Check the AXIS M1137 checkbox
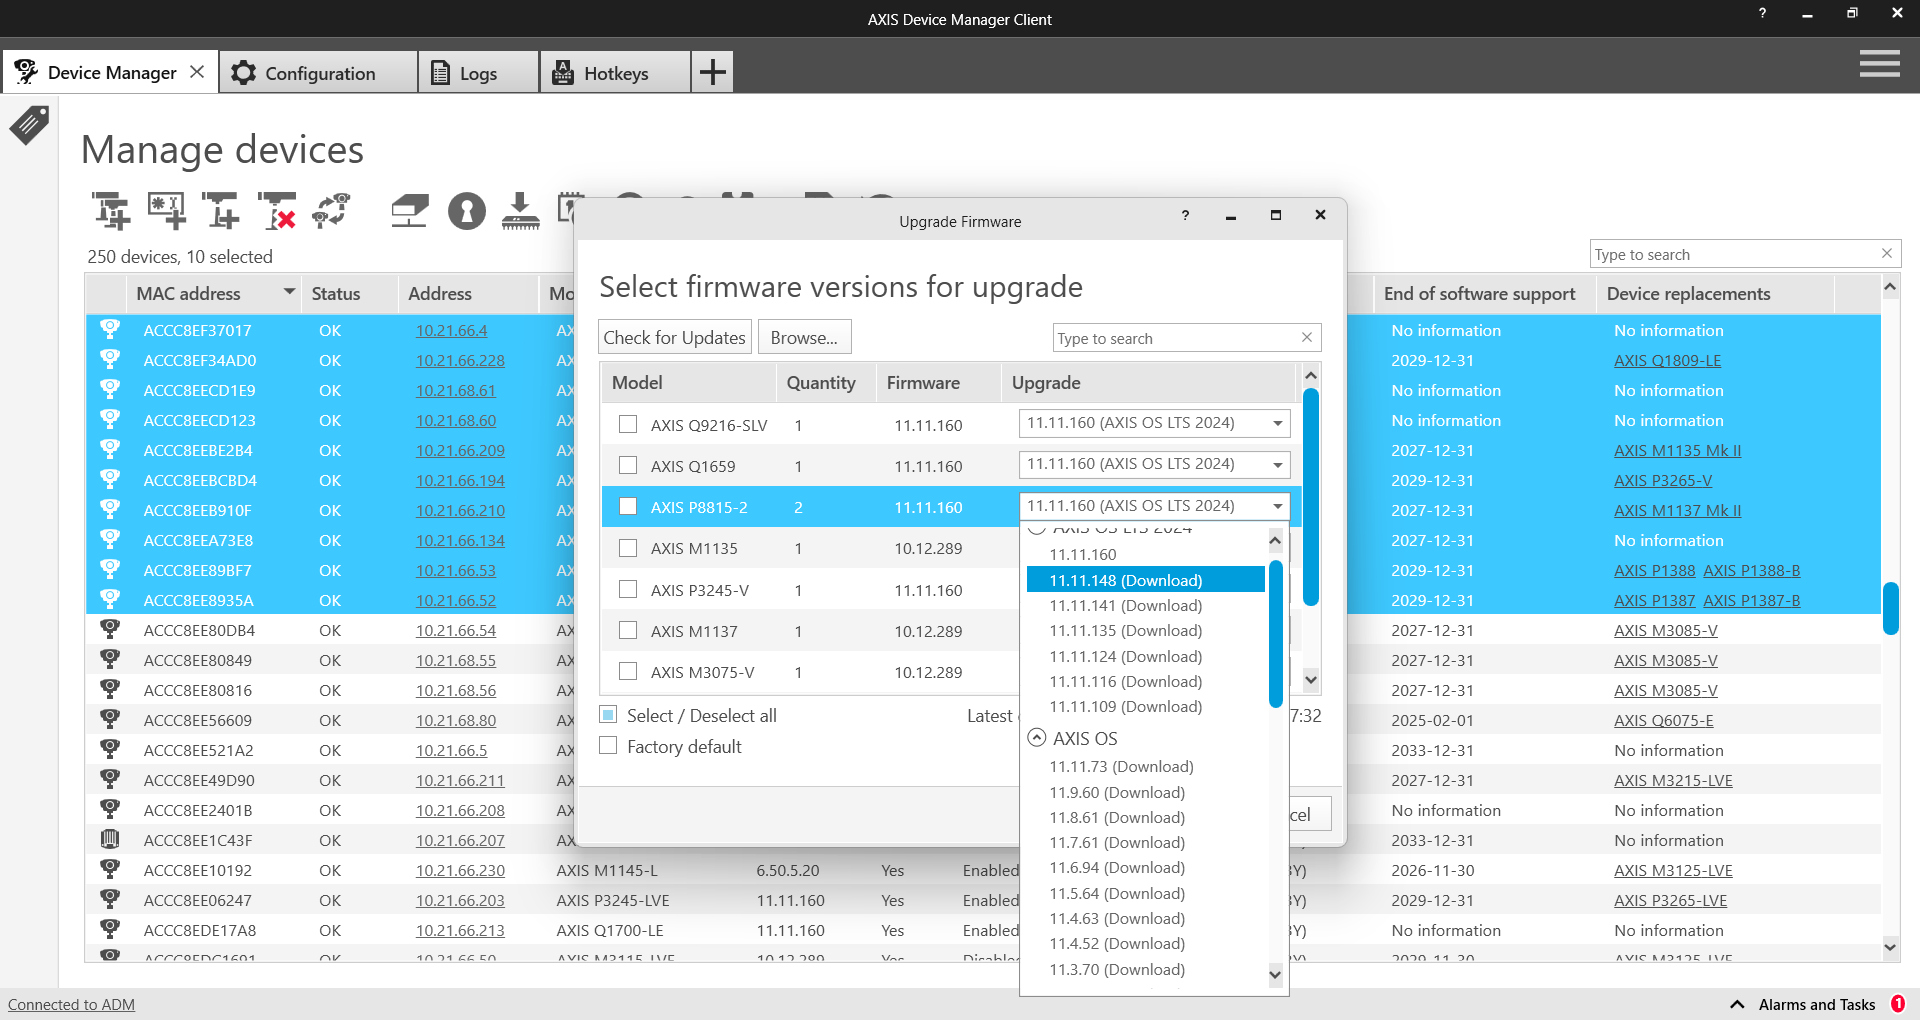Screen dimensions: 1920x1020 click(628, 630)
